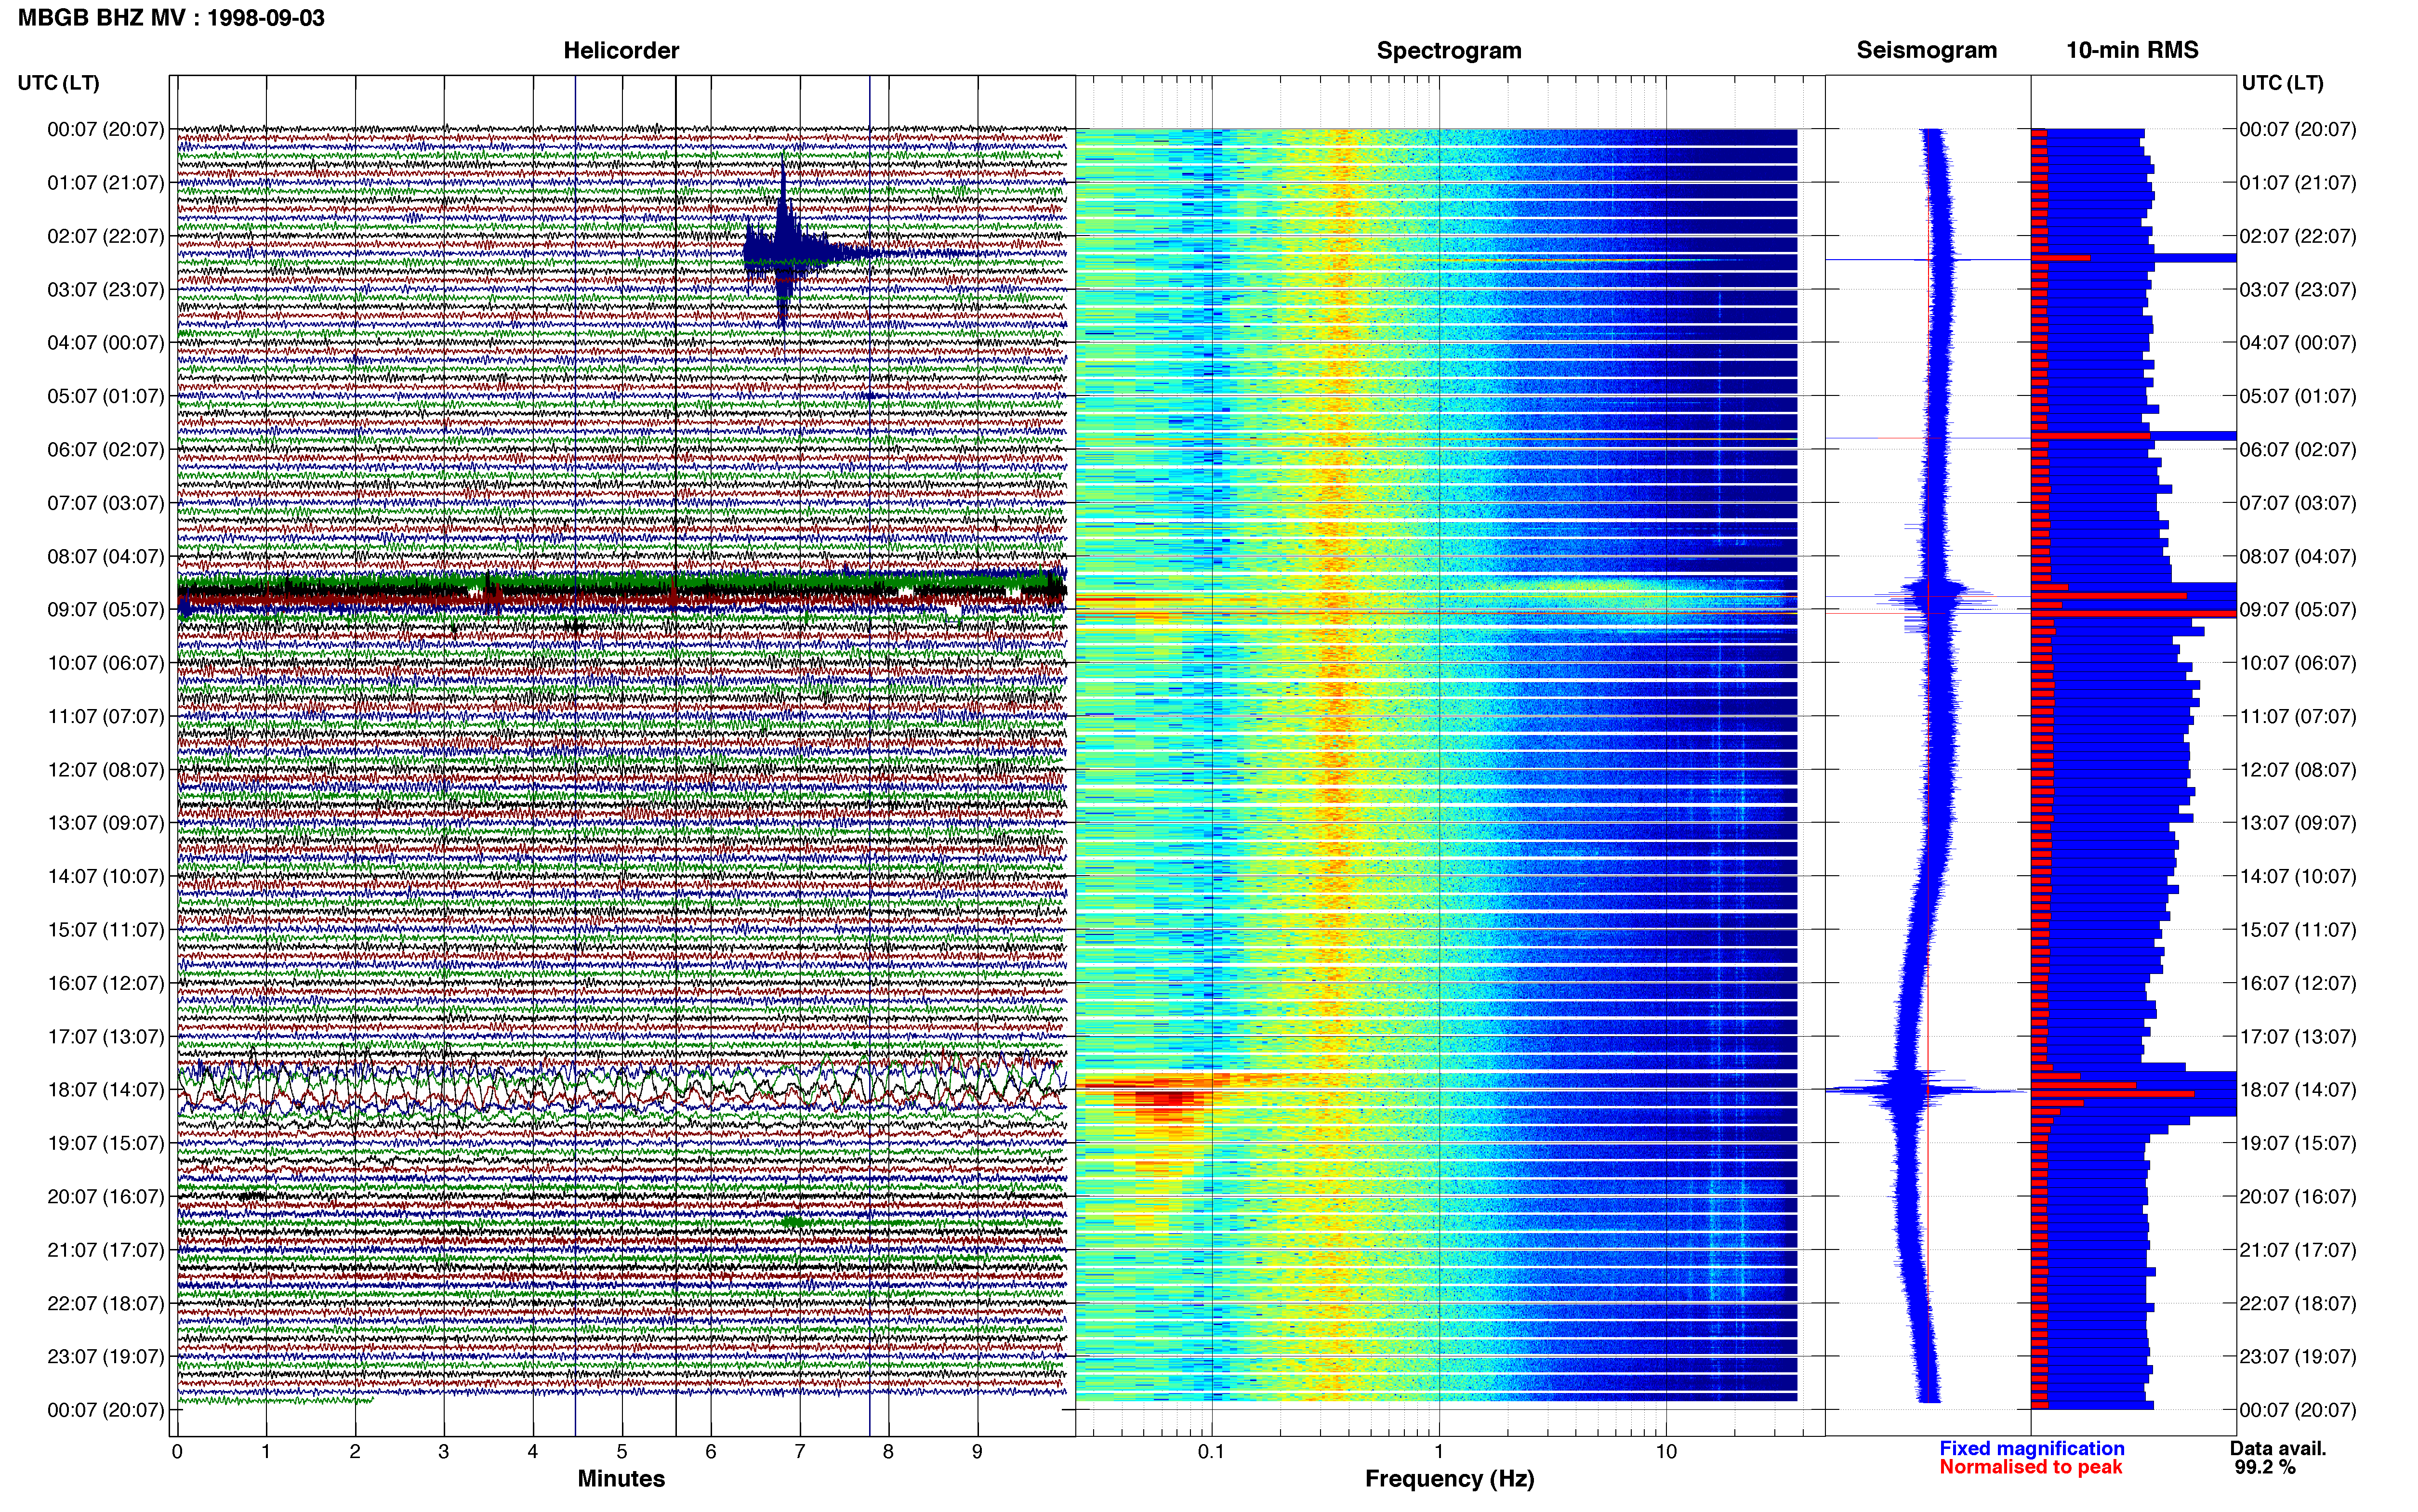Click the 'Spectrogram' panel heading
This screenshot has height=1512, width=2418.
point(1449,50)
